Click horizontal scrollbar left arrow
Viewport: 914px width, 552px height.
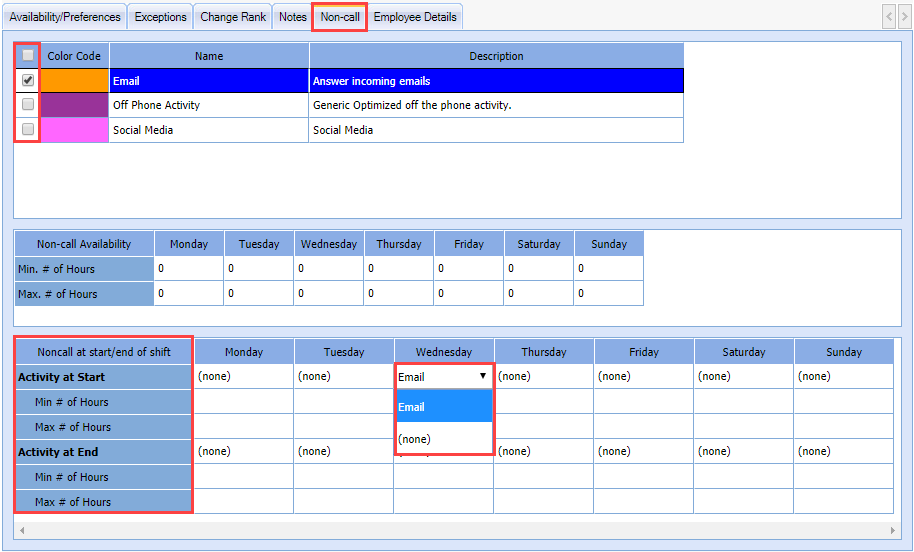click(22, 530)
